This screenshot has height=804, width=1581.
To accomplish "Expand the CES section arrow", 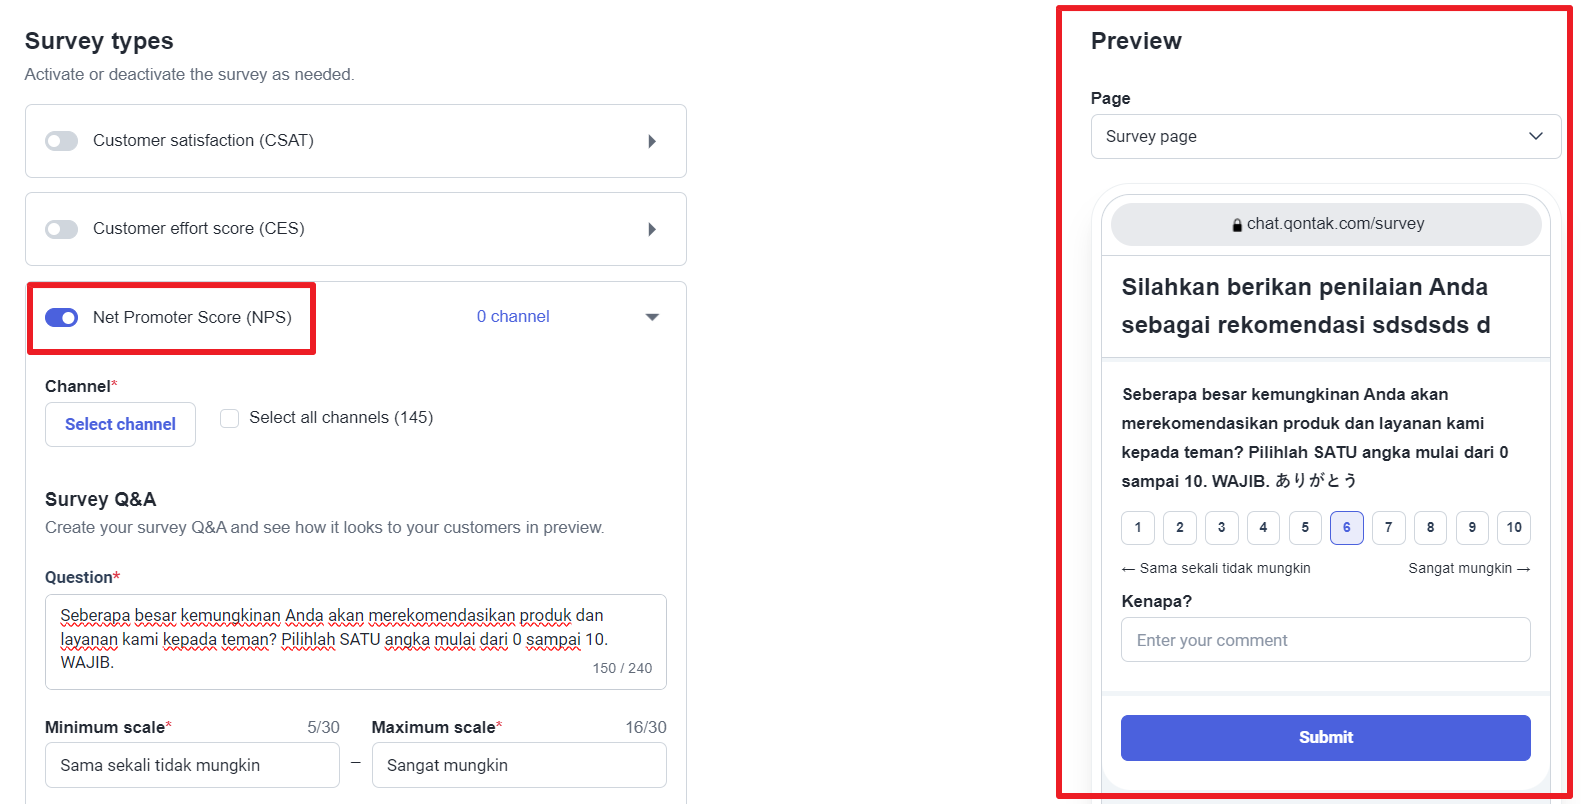I will [652, 229].
